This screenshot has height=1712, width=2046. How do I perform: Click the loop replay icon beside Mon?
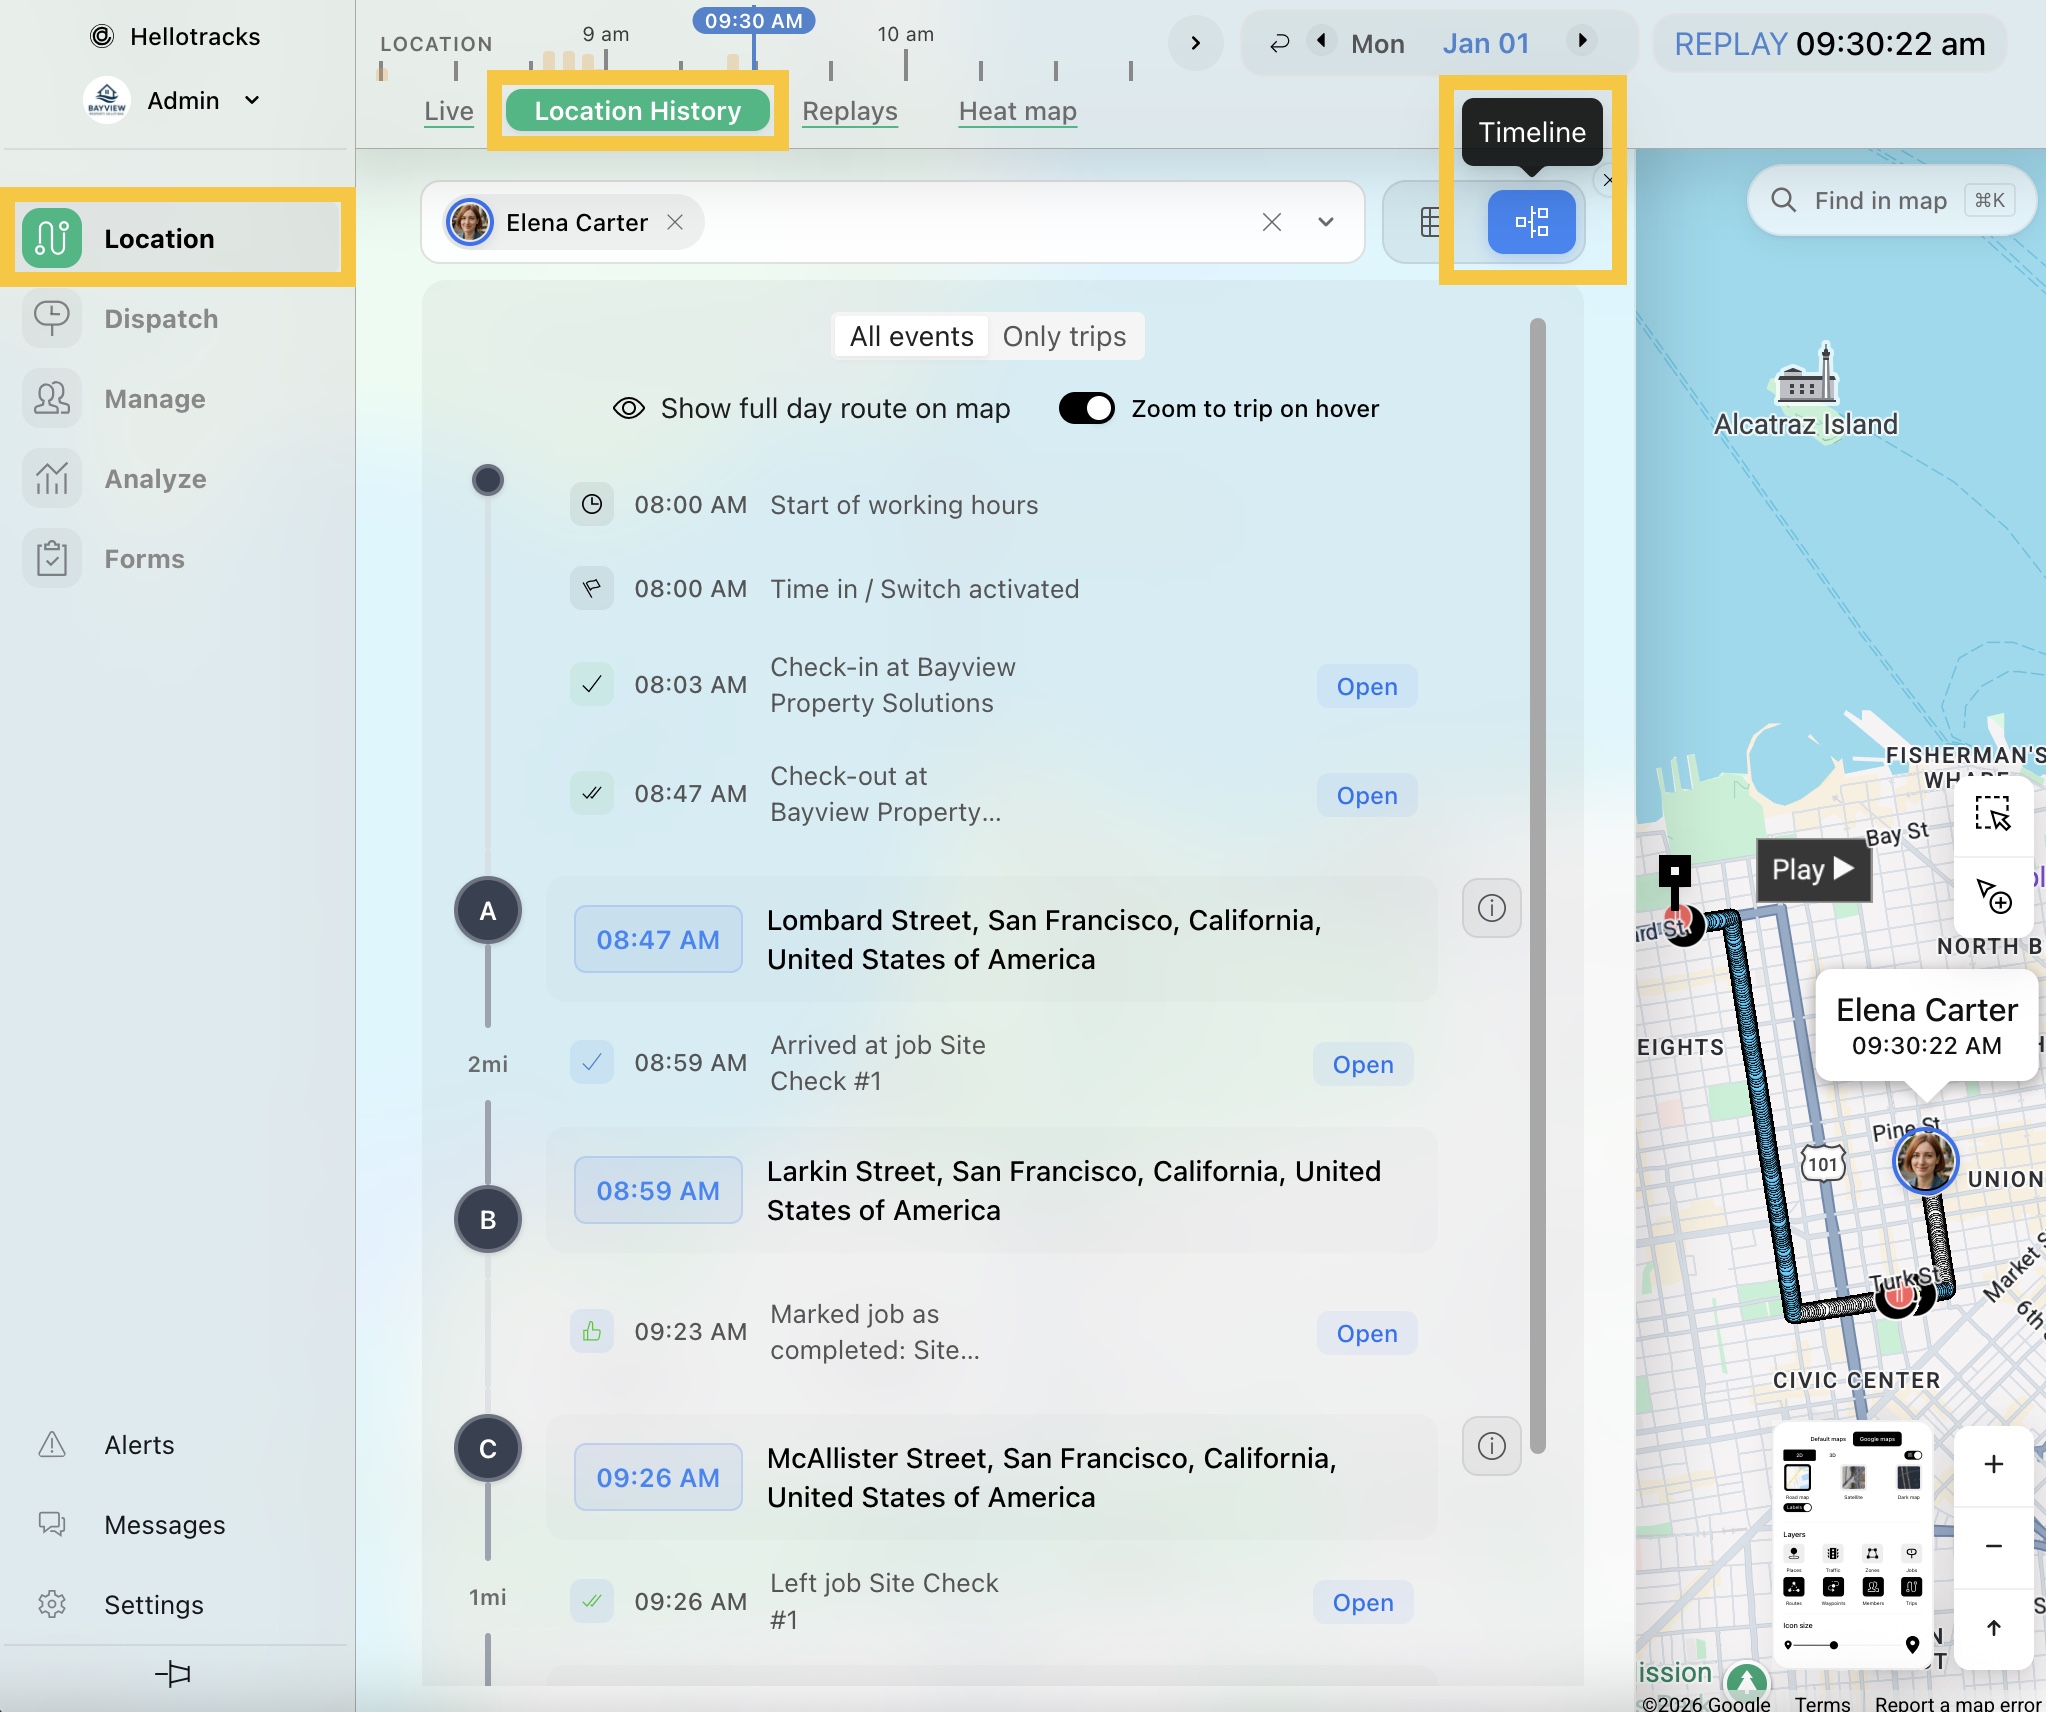[1279, 43]
